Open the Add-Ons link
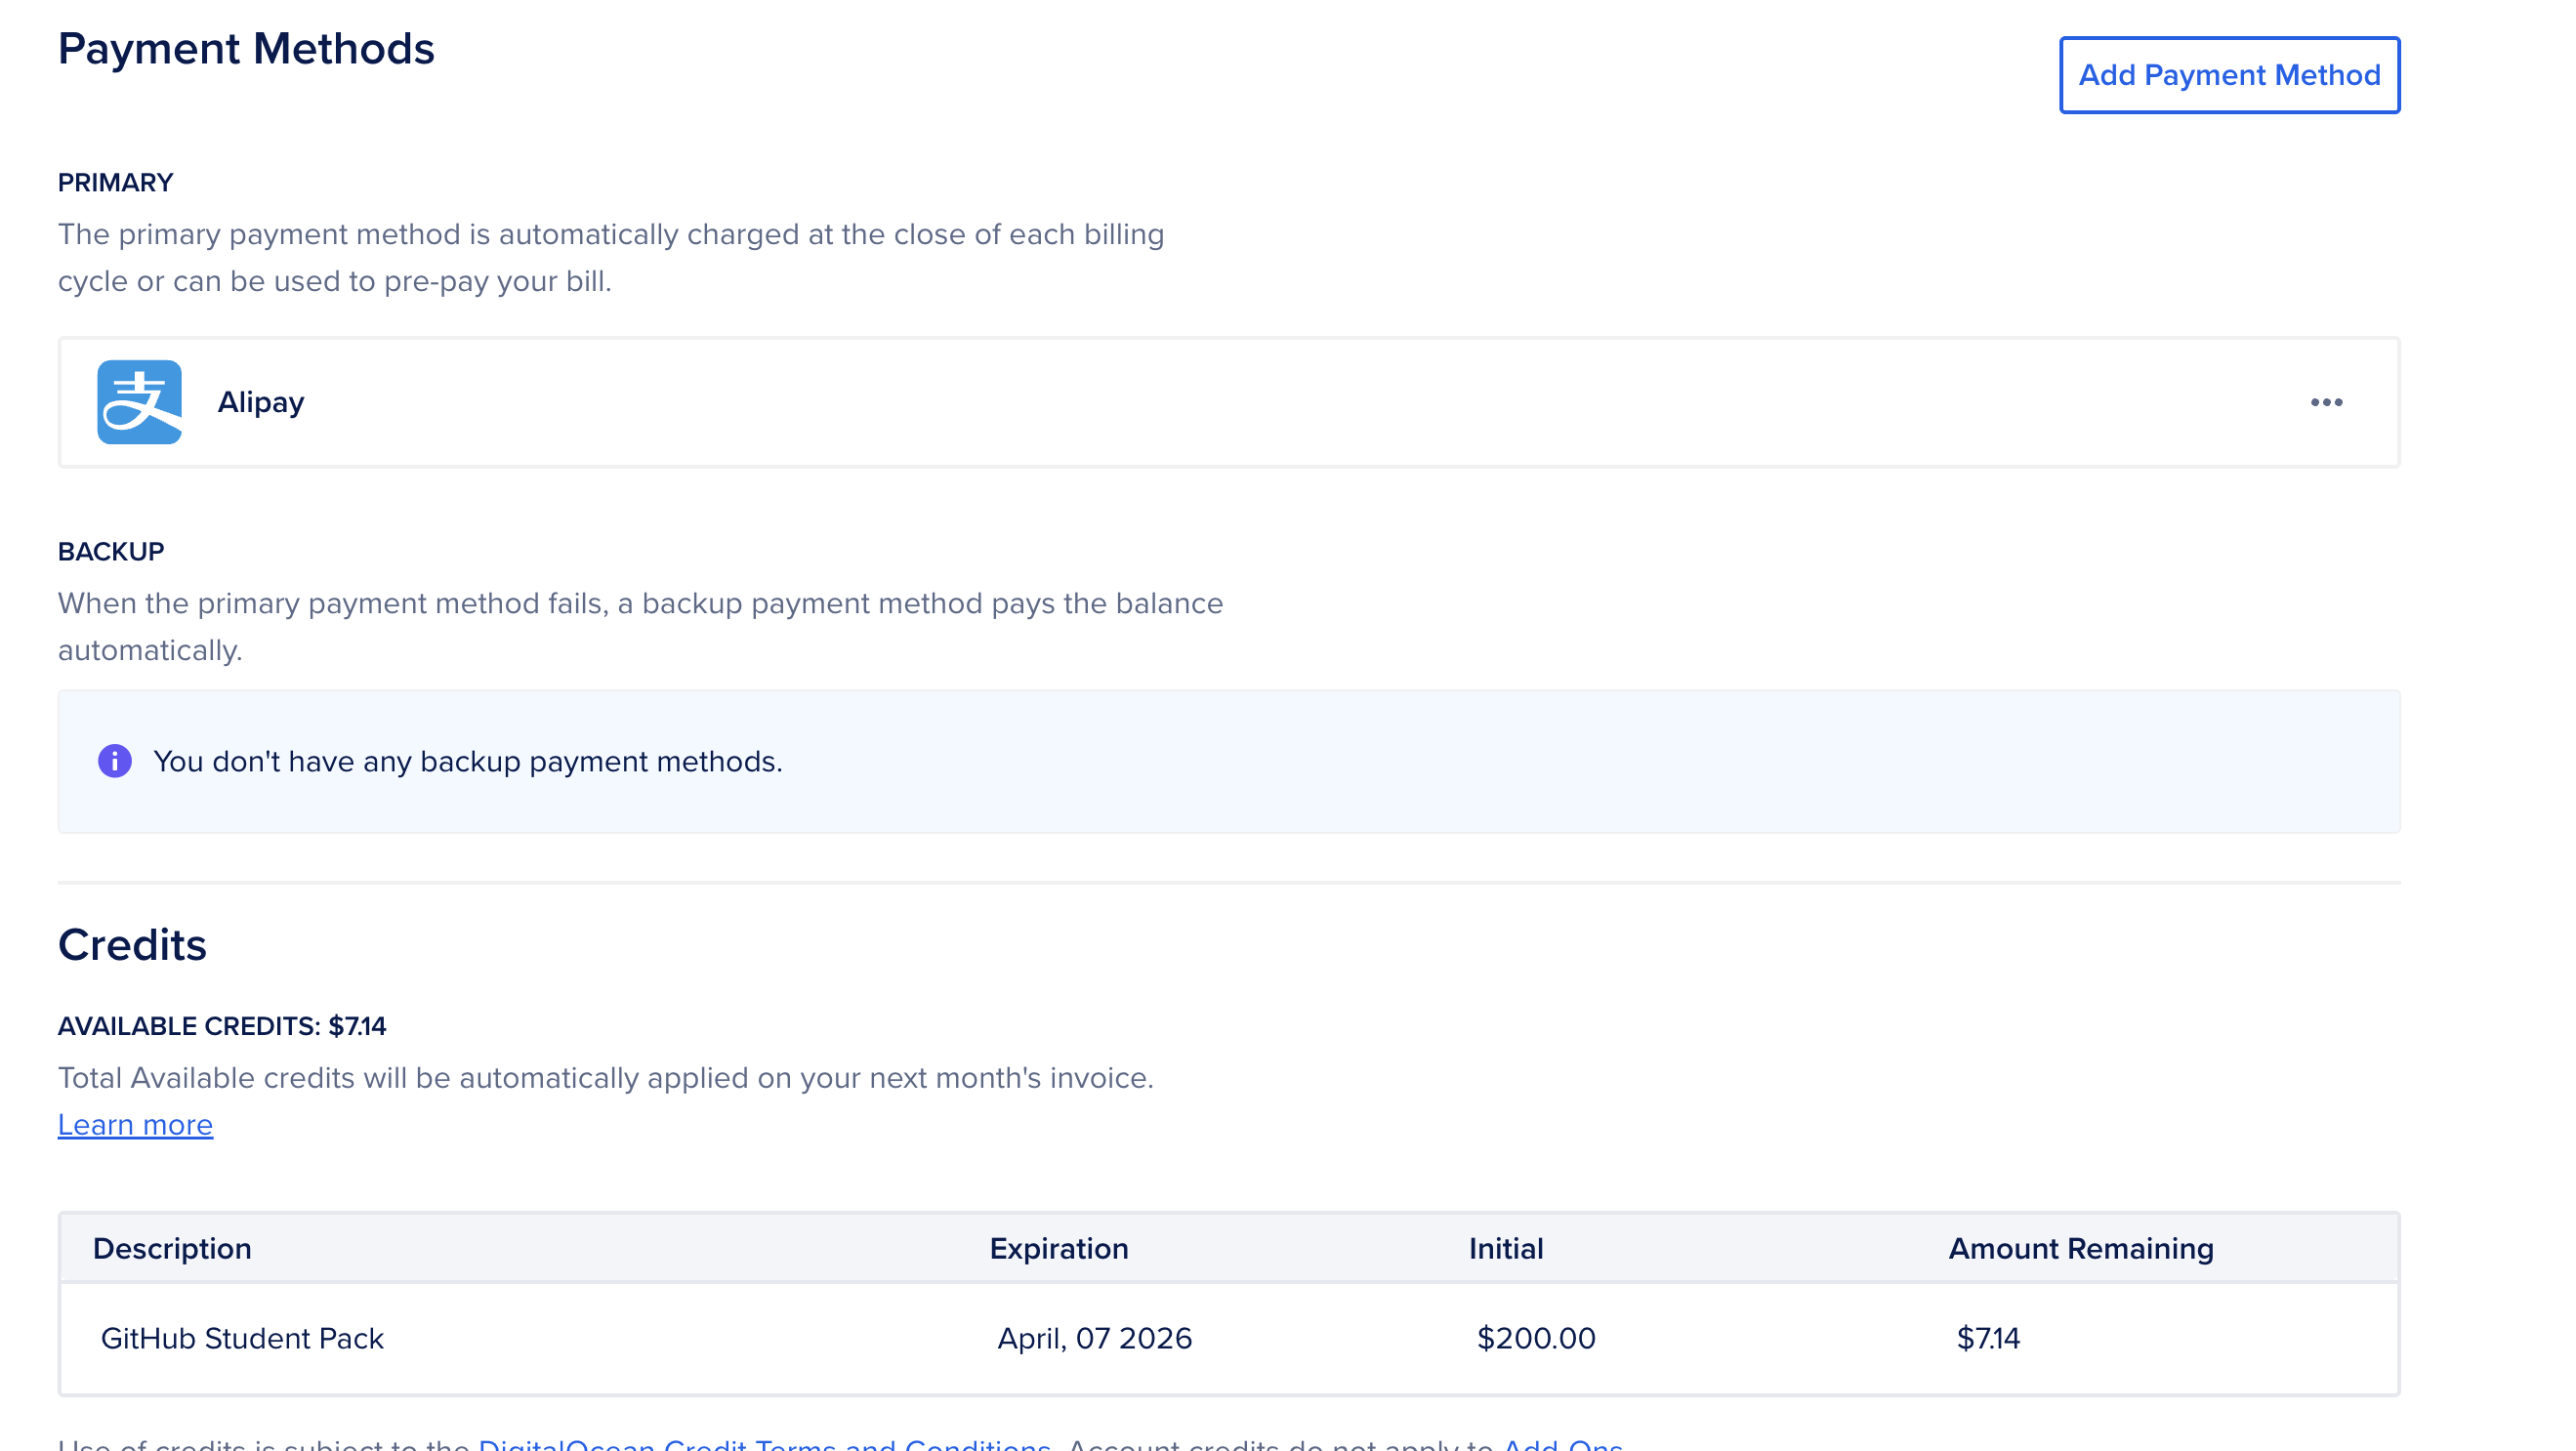Screen dimensions: 2576x1451 1561,1444
